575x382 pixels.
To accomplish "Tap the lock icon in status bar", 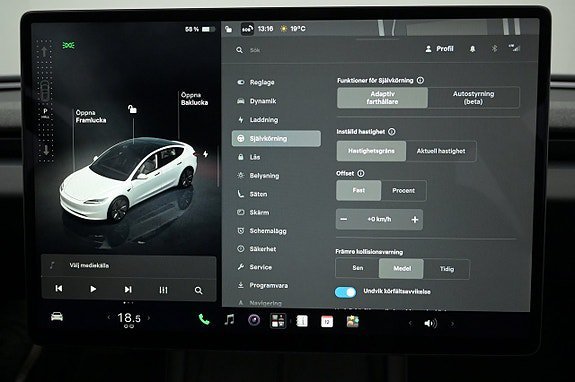I will pyautogui.click(x=228, y=29).
